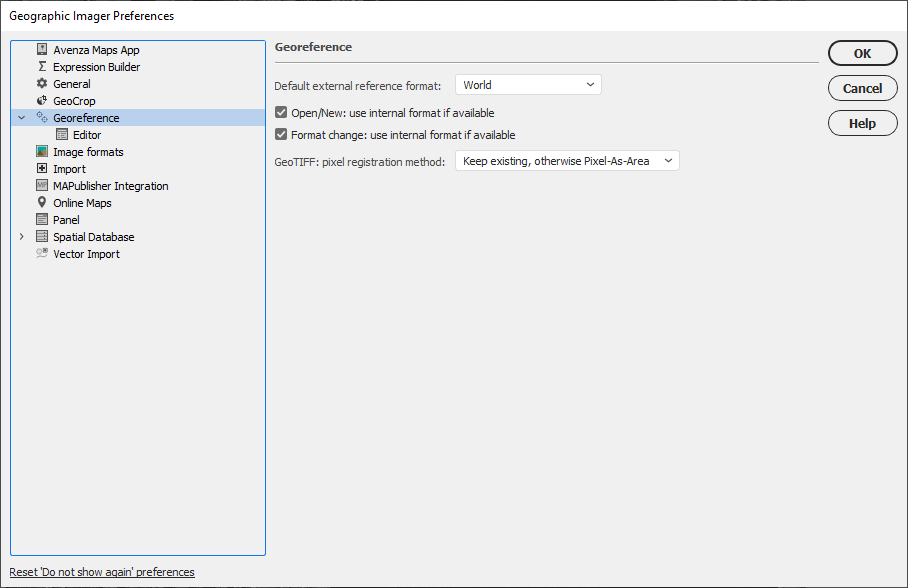Select Import preferences entry
Image resolution: width=908 pixels, height=588 pixels.
coord(69,169)
